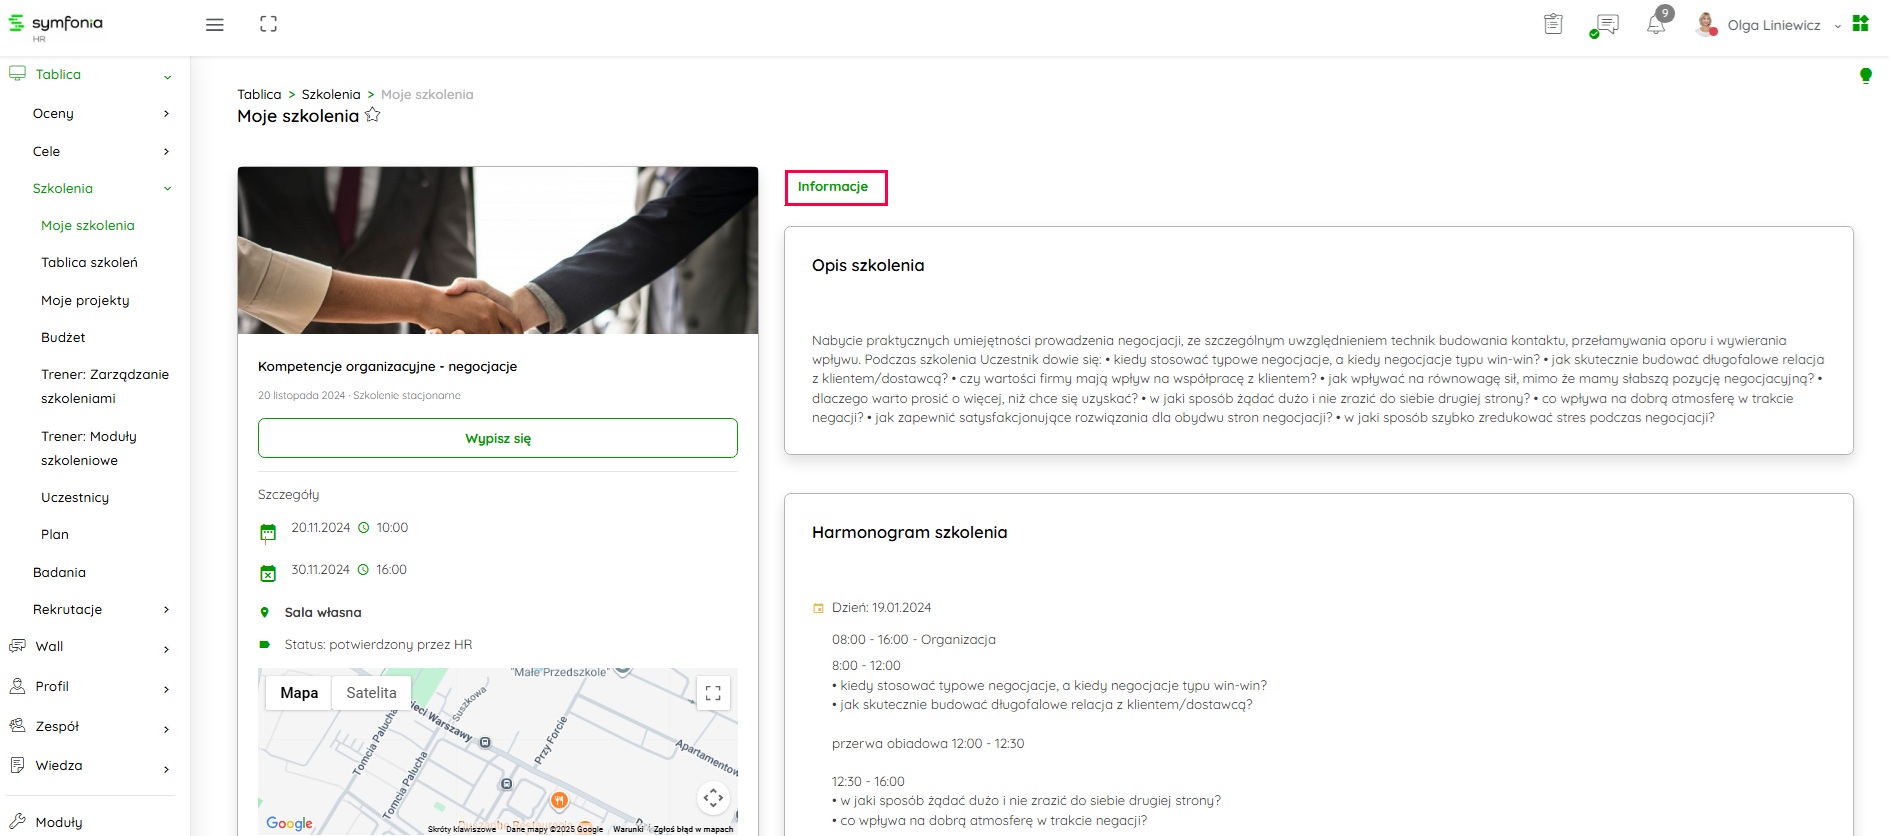
Task: Go to Szkolenia breadcrumb link
Action: click(331, 94)
